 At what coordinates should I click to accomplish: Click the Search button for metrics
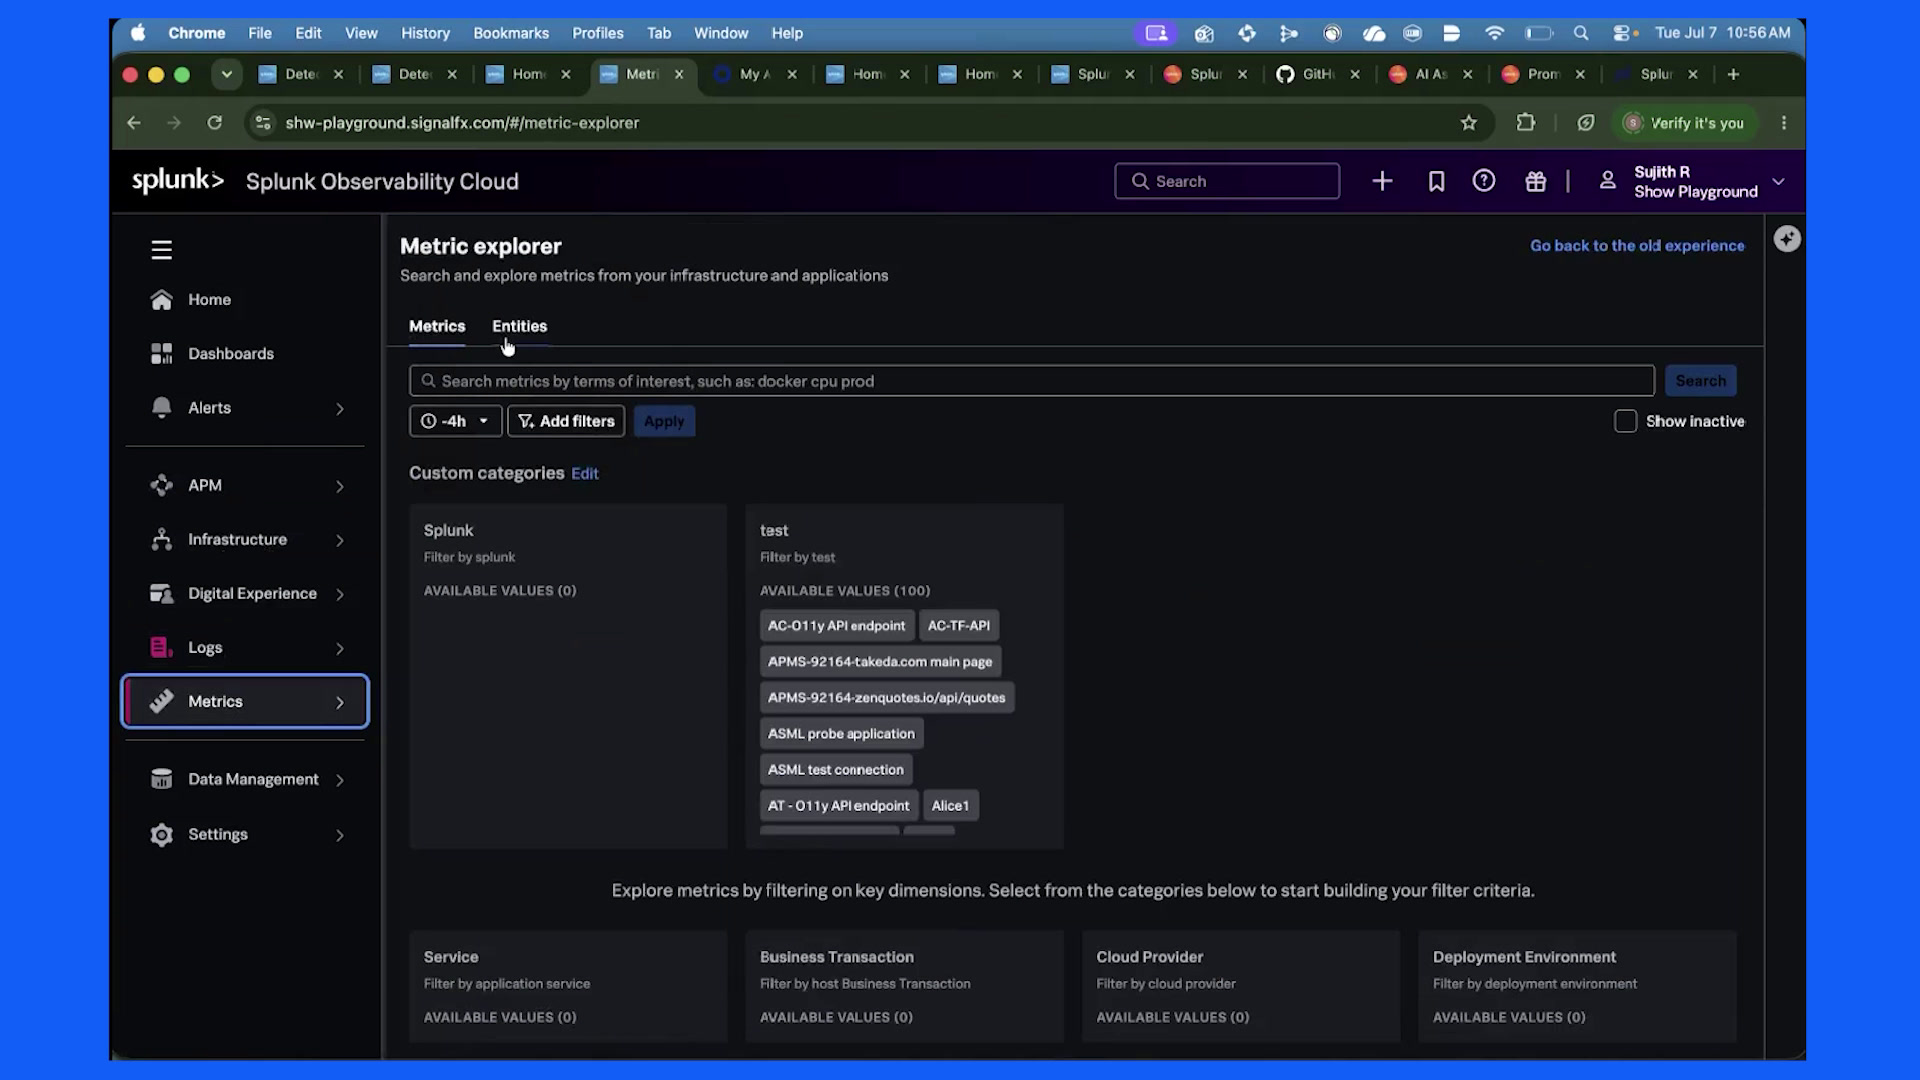pyautogui.click(x=1700, y=381)
